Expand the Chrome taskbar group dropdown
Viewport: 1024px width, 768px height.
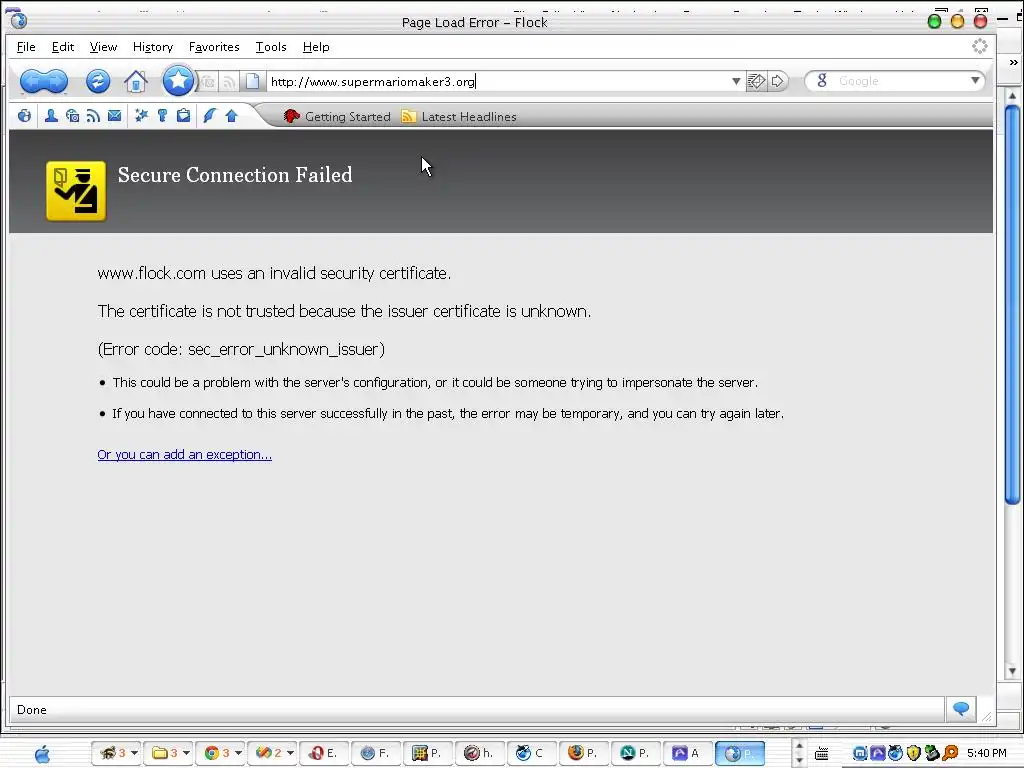coord(238,753)
